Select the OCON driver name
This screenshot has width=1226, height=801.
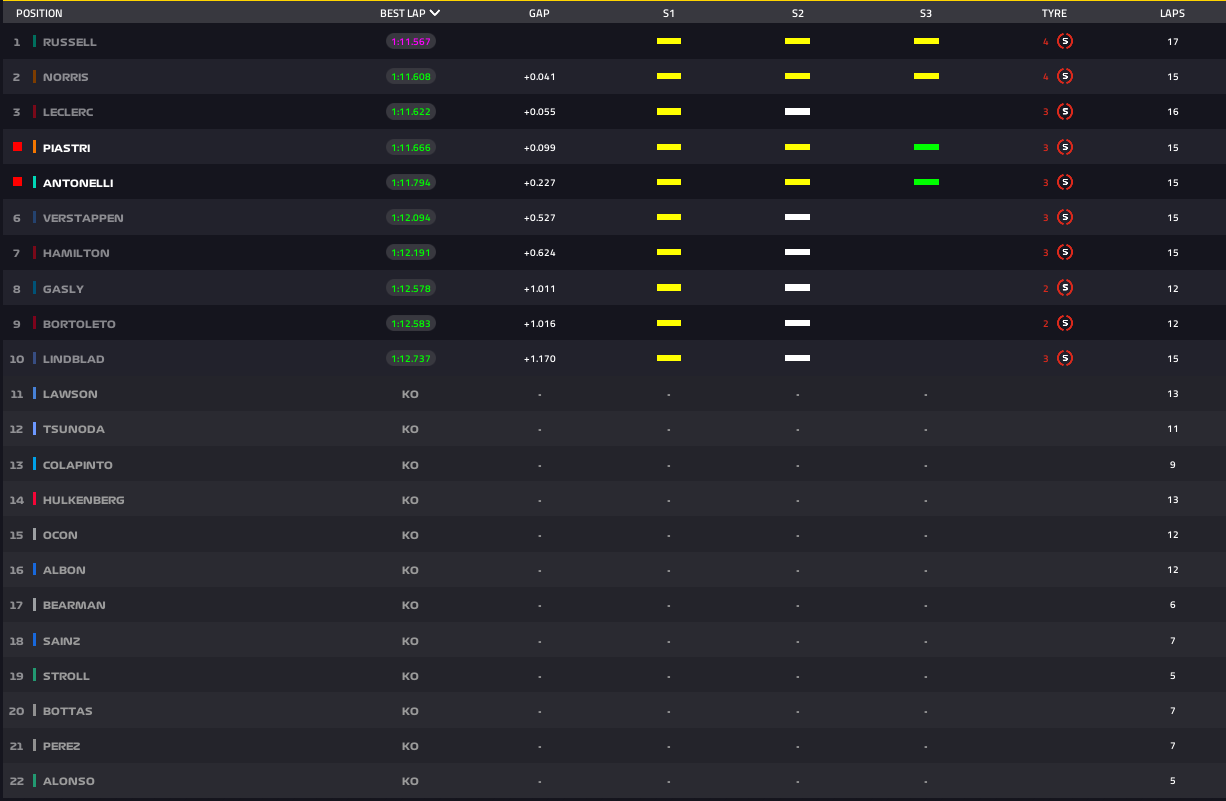click(x=60, y=535)
